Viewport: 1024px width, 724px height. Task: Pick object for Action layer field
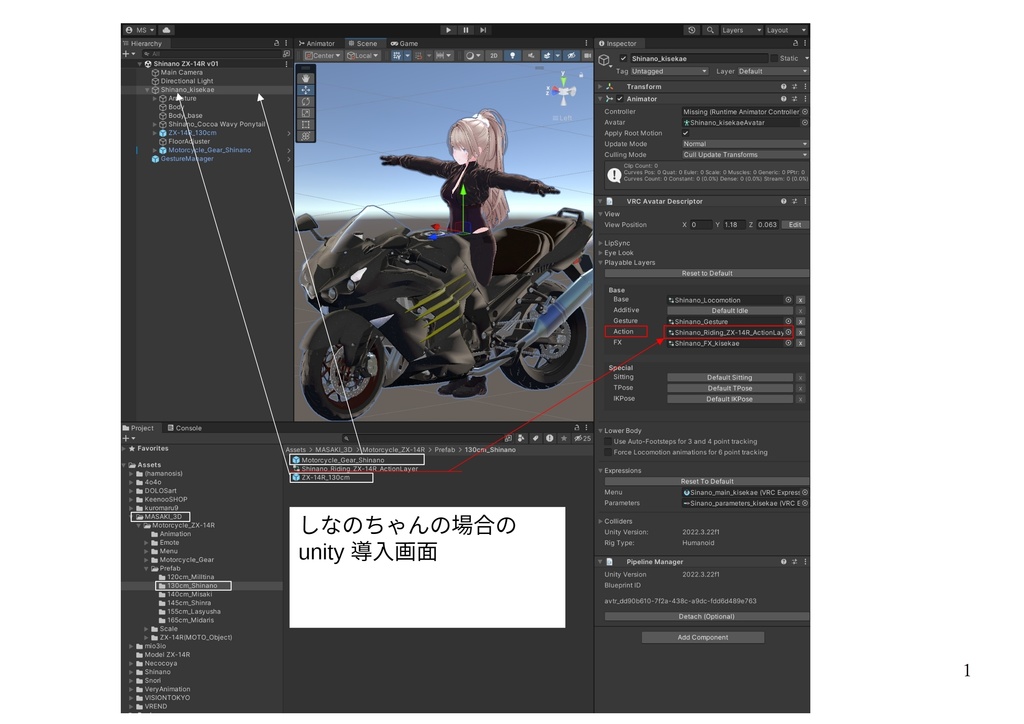tap(788, 332)
